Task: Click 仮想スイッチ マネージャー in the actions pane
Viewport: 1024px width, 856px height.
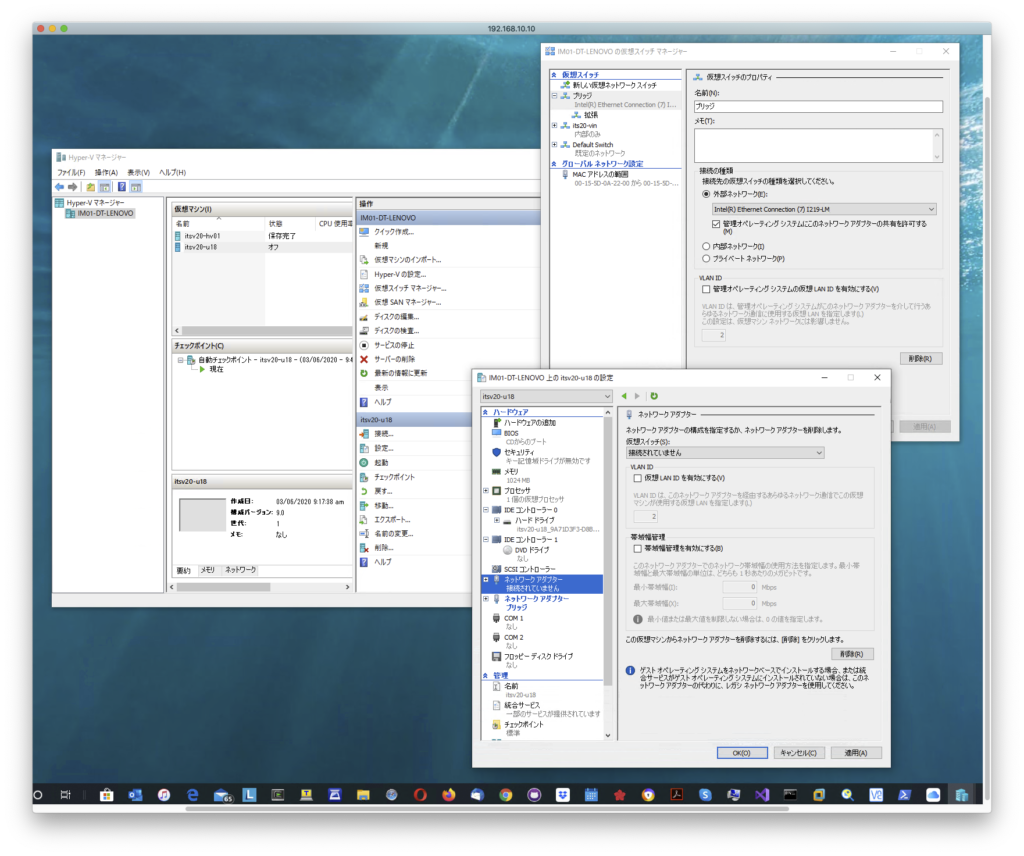Action: pos(408,288)
